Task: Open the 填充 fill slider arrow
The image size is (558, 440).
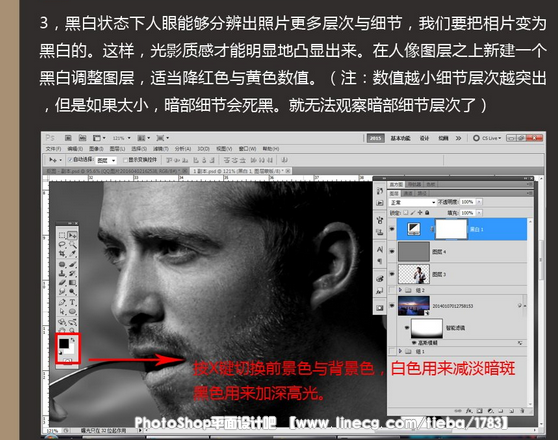Action: pos(479,213)
